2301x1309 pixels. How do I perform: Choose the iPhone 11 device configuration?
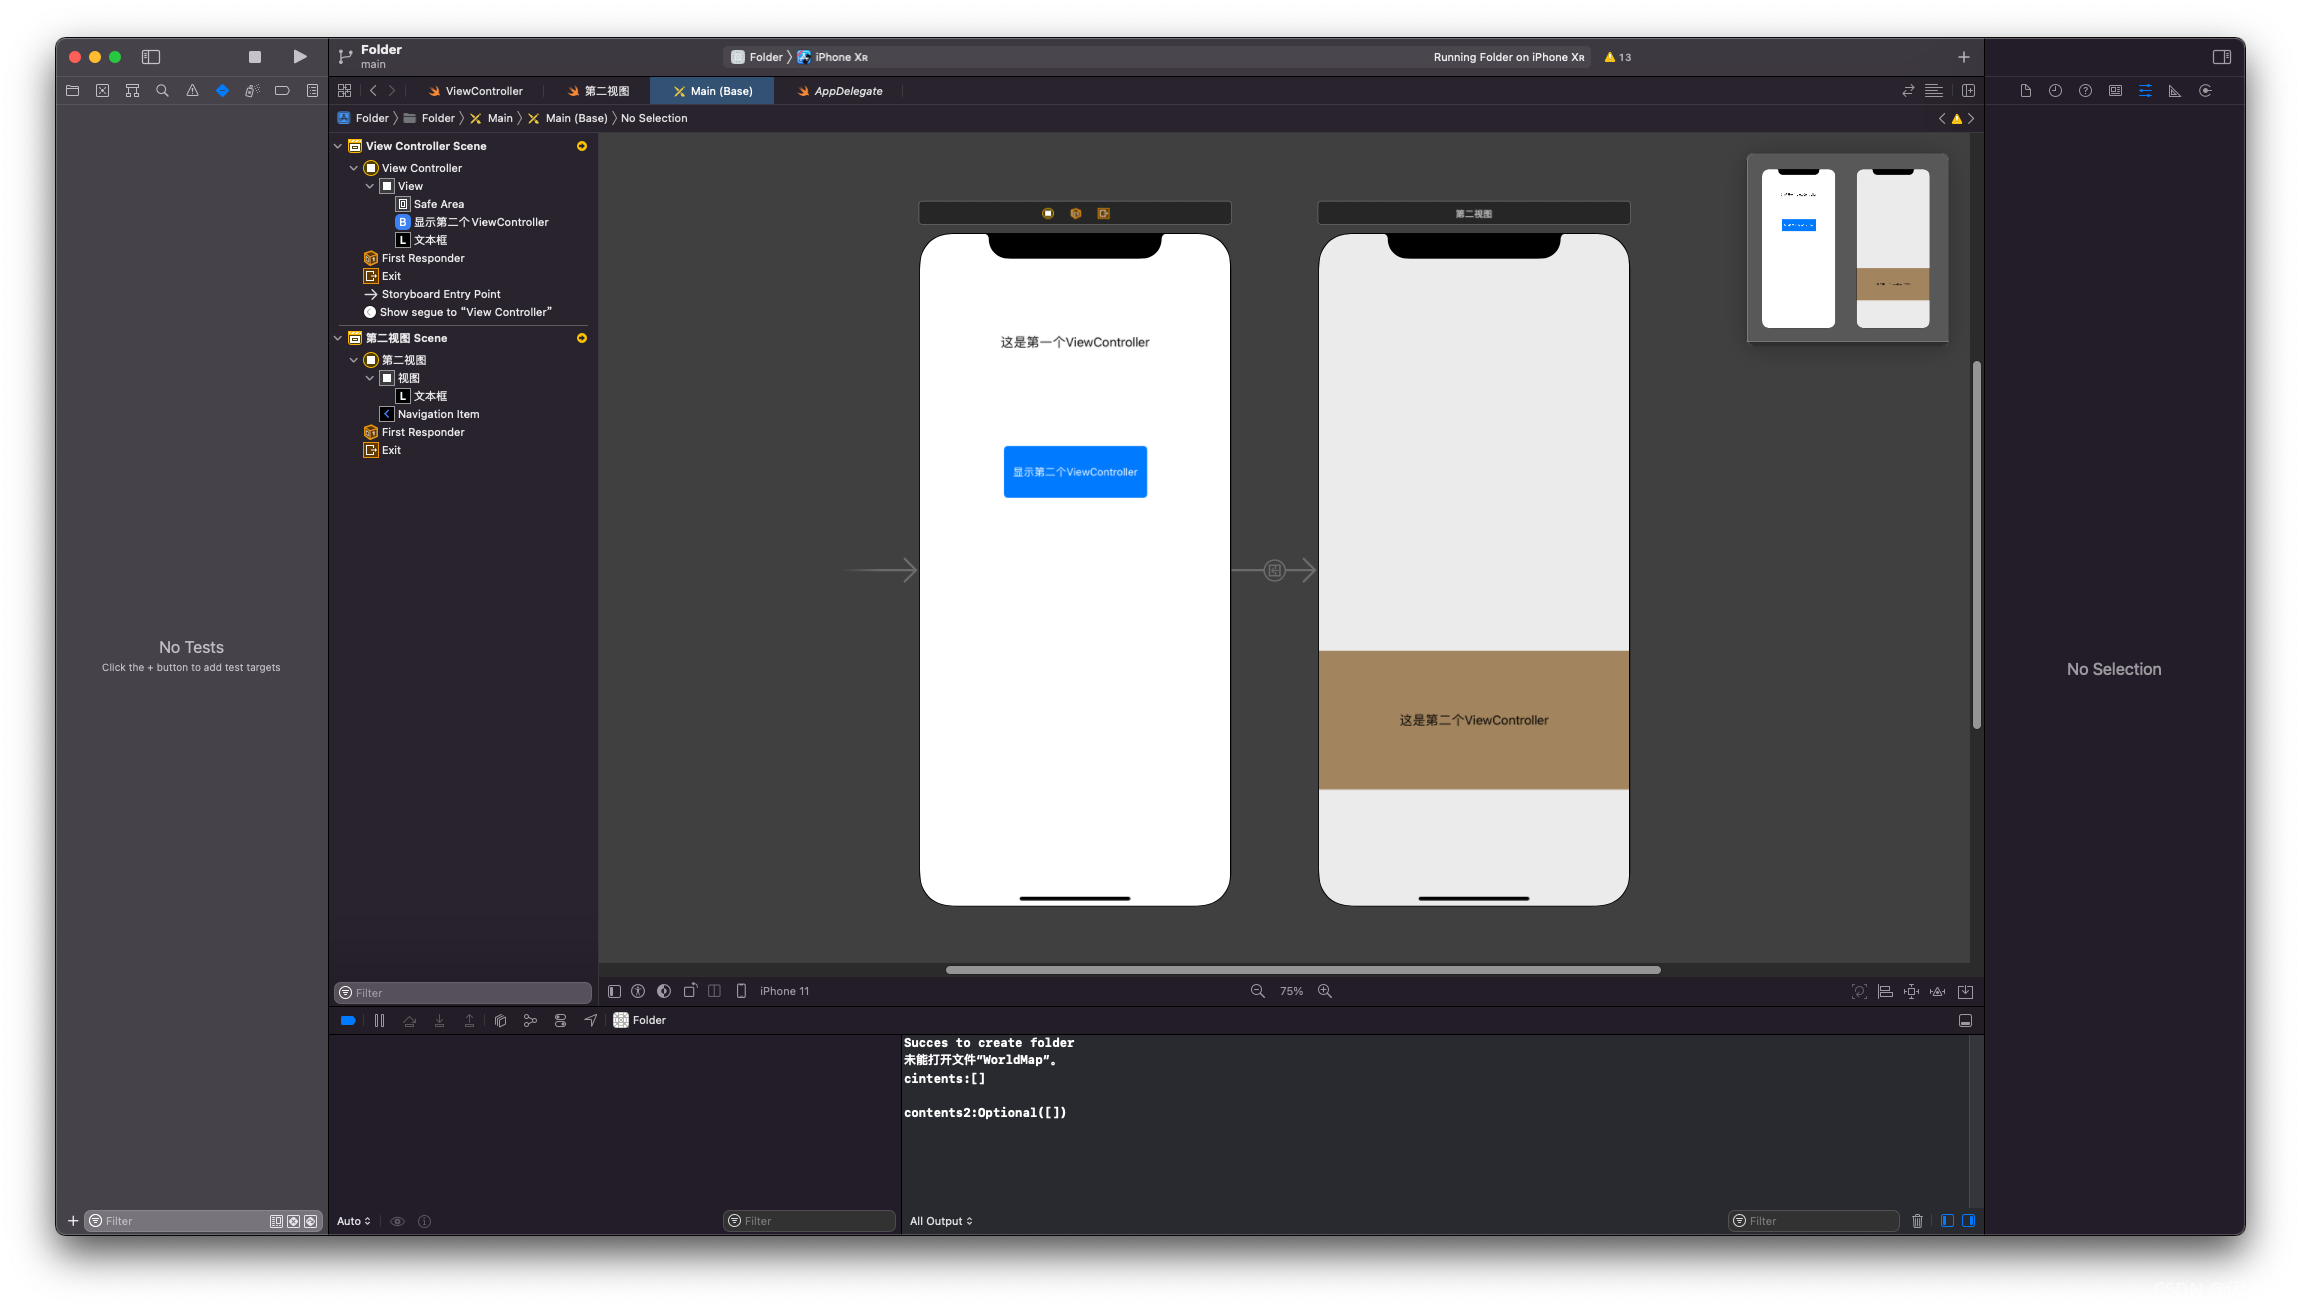(773, 991)
